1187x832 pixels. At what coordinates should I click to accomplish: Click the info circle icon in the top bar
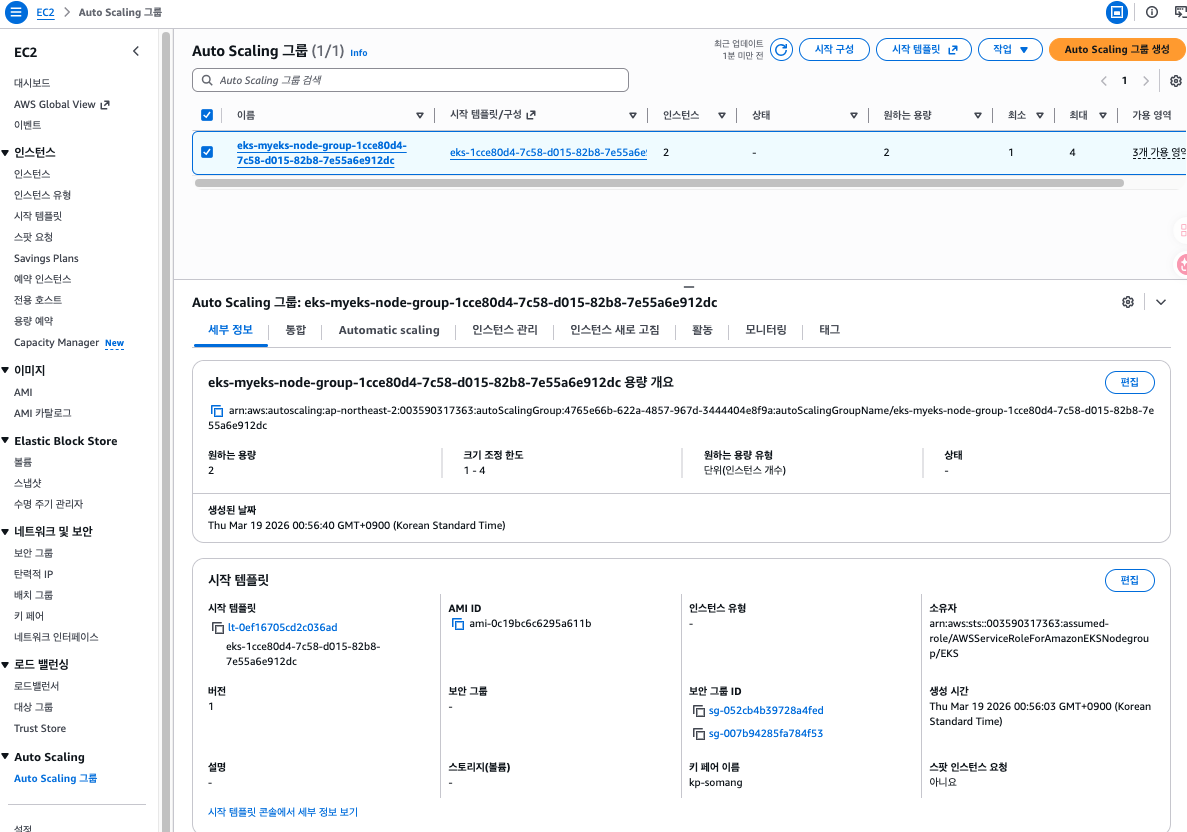[x=1152, y=12]
